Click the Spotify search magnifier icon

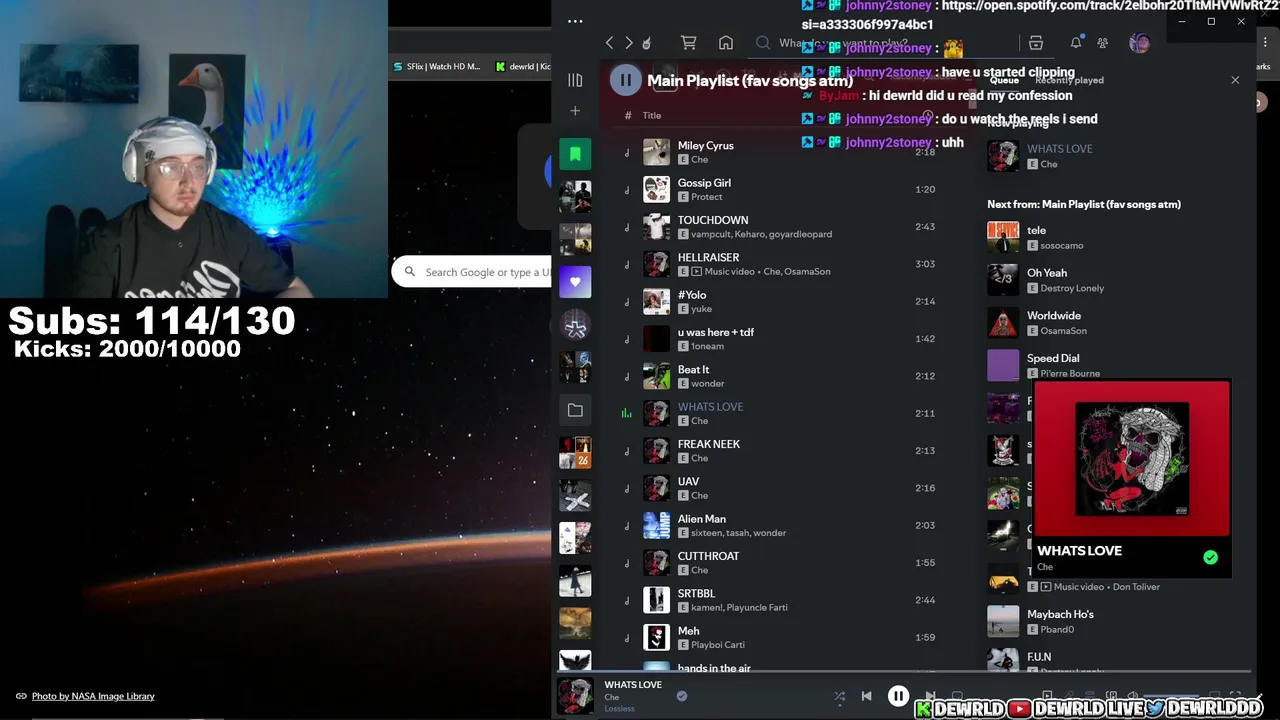pos(763,43)
